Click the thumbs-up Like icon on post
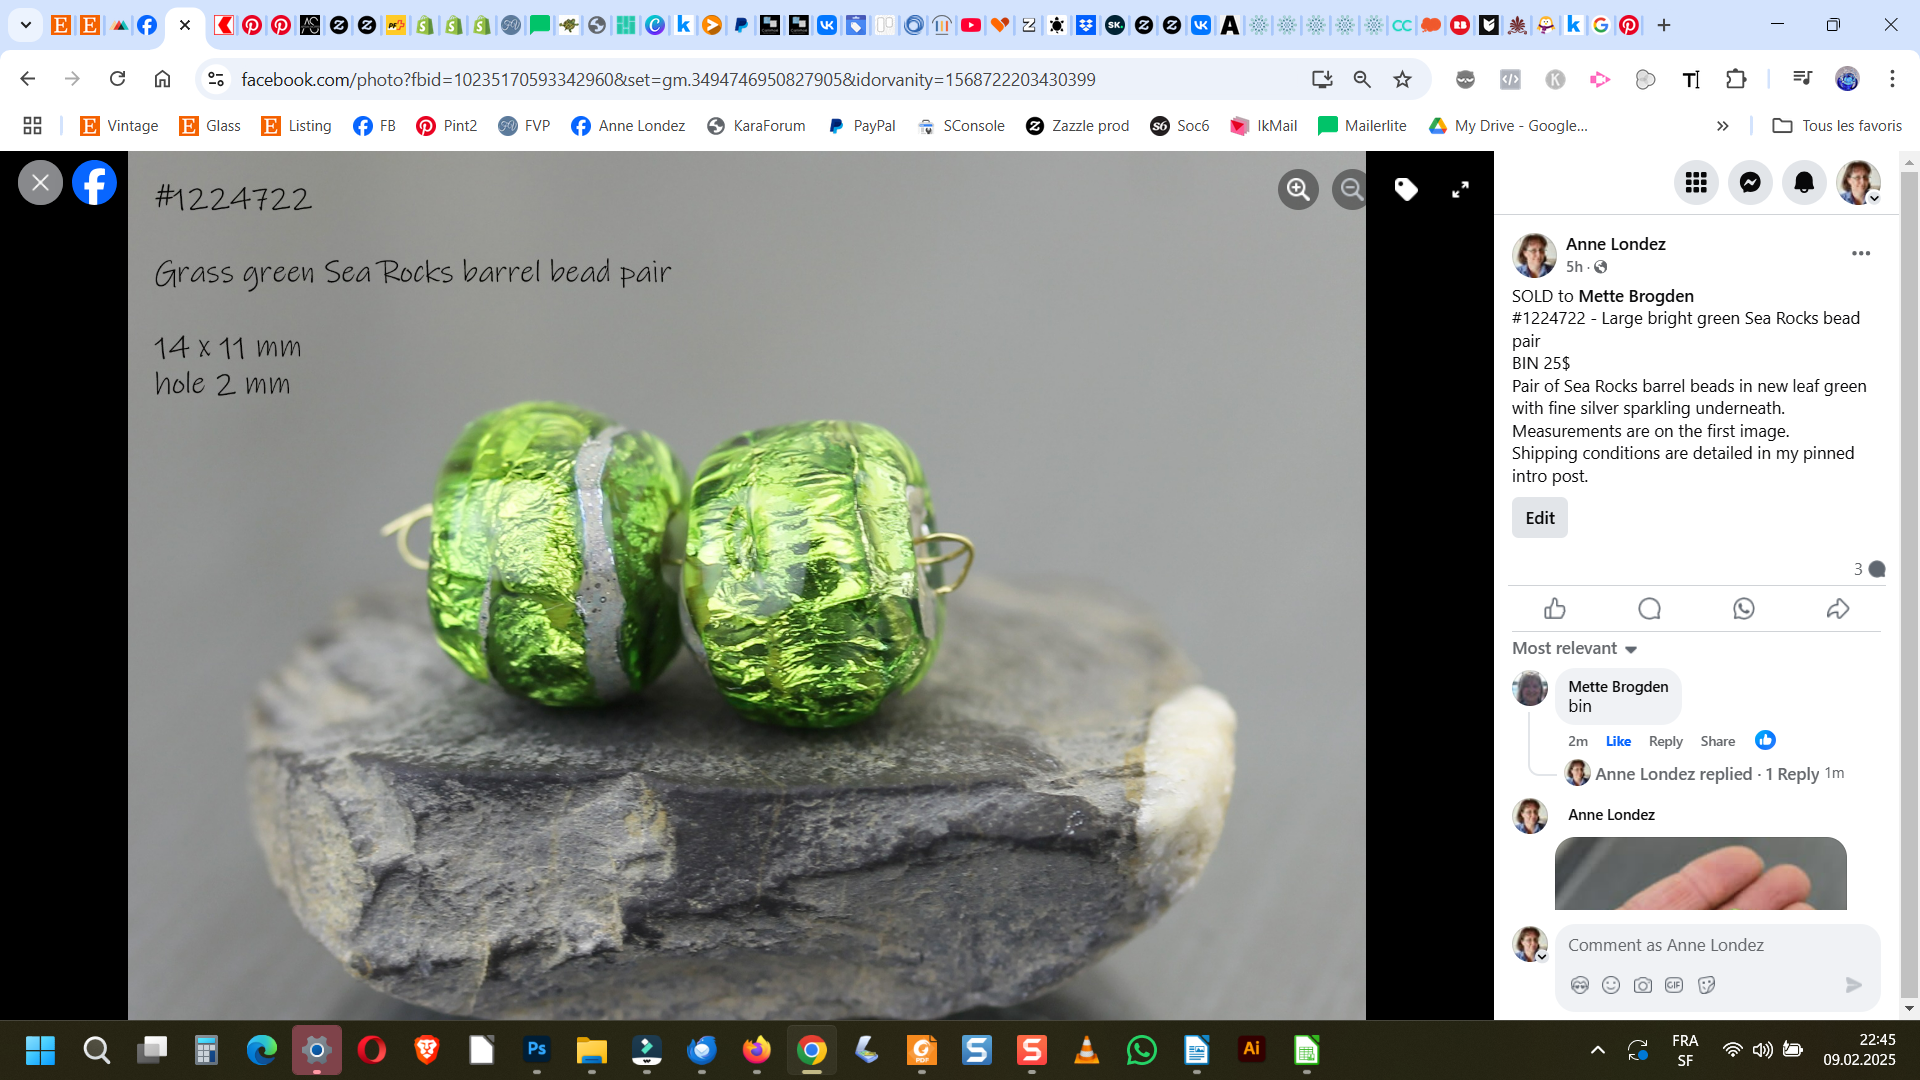The height and width of the screenshot is (1080, 1920). (x=1554, y=609)
